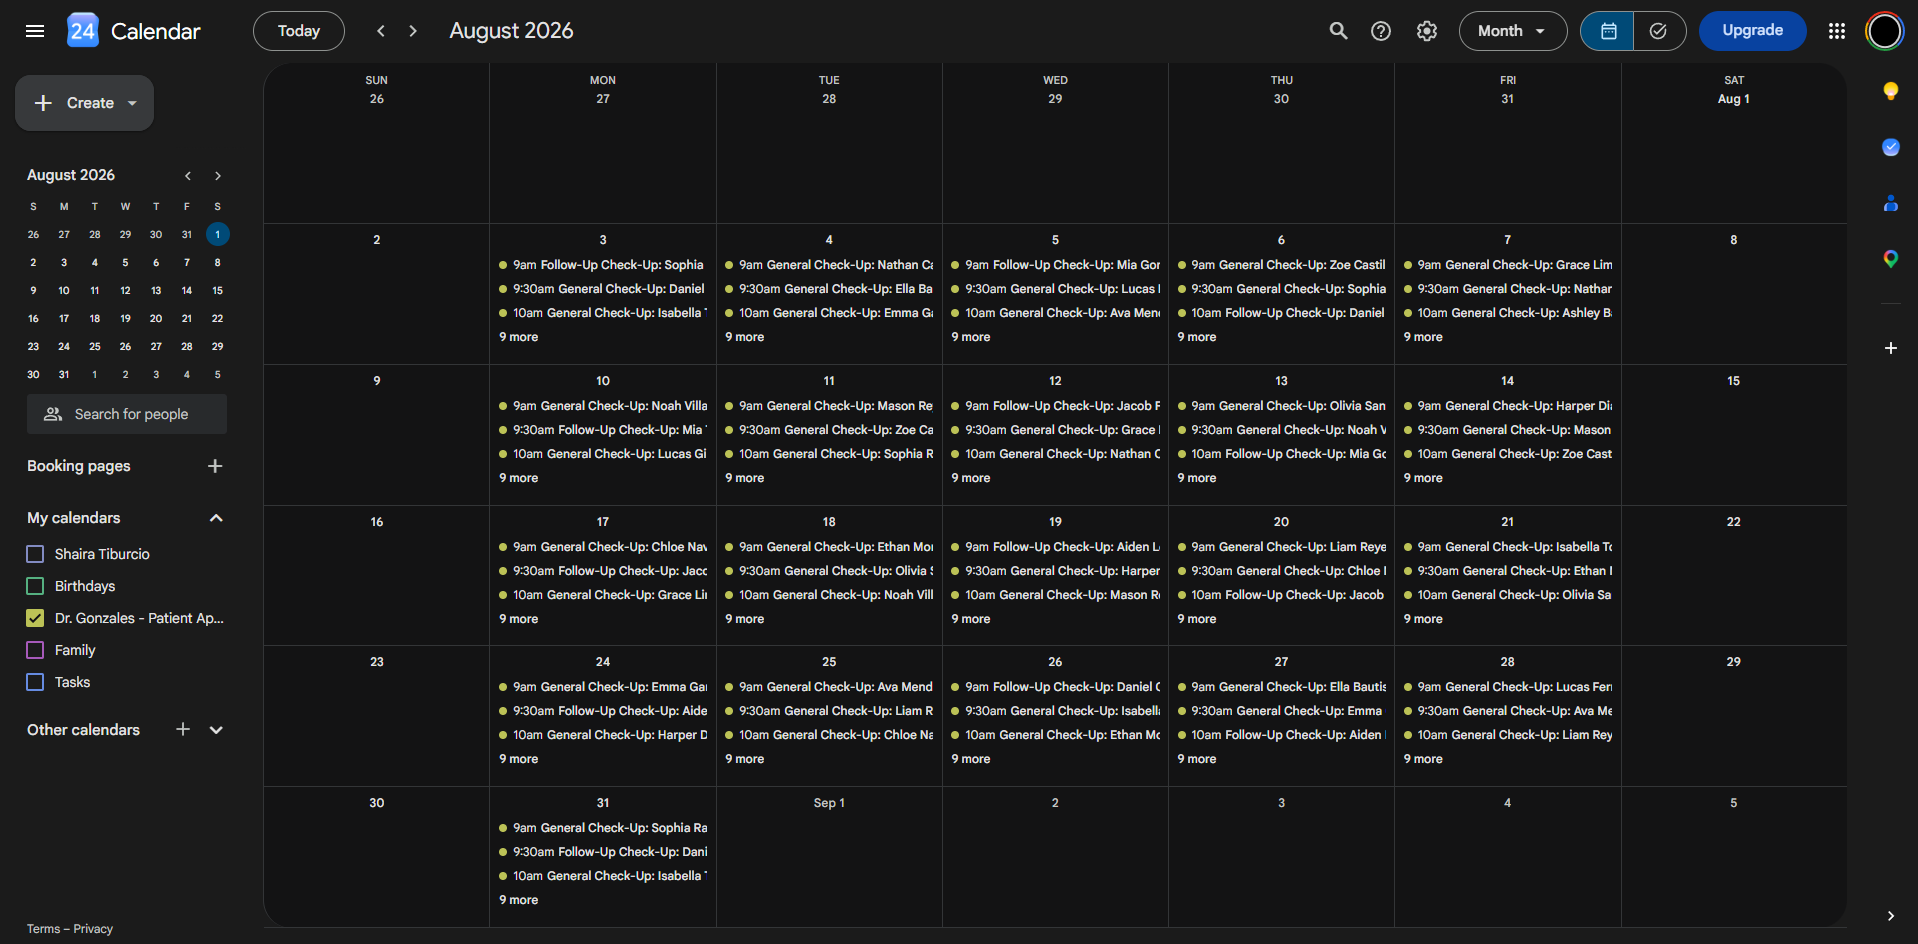1918x944 pixels.
Task: Add other calendars plus icon
Action: coord(183,730)
